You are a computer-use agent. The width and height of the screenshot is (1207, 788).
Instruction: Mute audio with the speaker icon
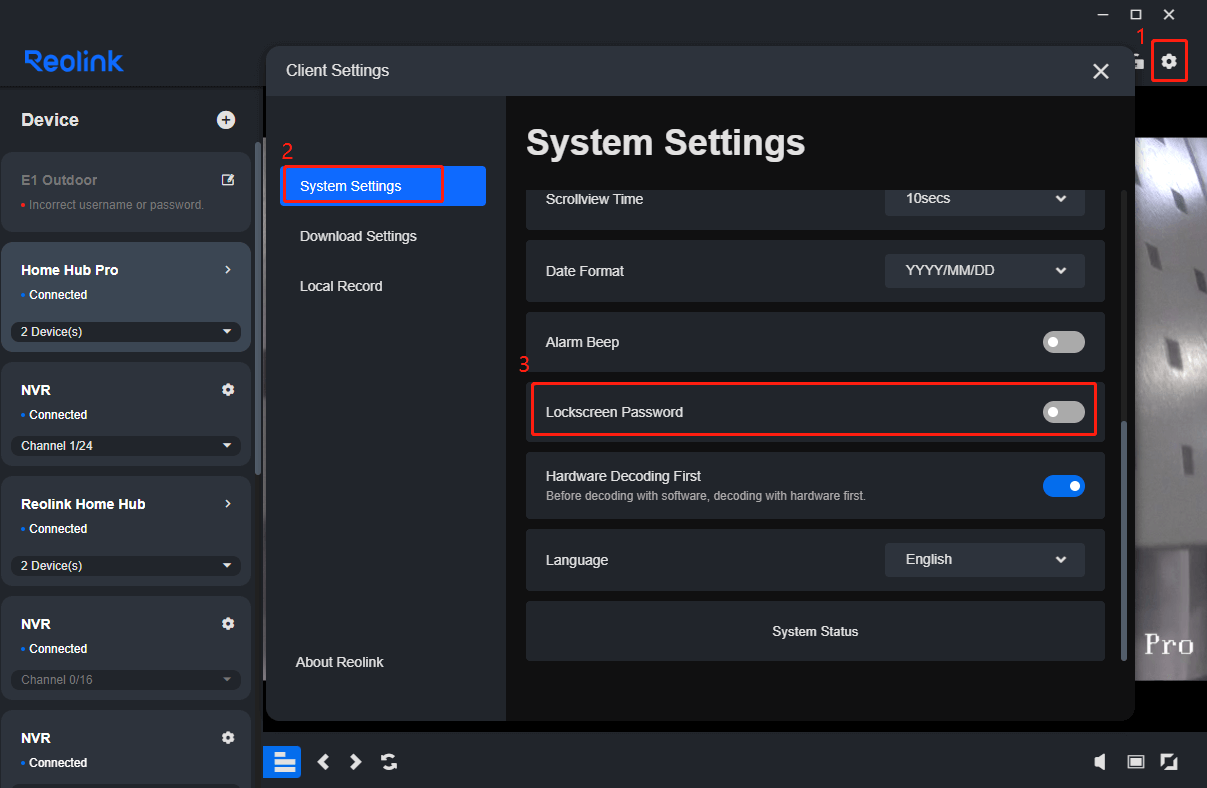pos(1100,762)
